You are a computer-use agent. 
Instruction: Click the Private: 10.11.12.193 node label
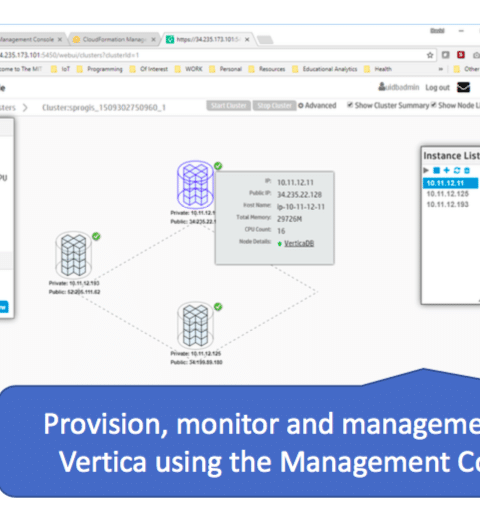[x=74, y=283]
